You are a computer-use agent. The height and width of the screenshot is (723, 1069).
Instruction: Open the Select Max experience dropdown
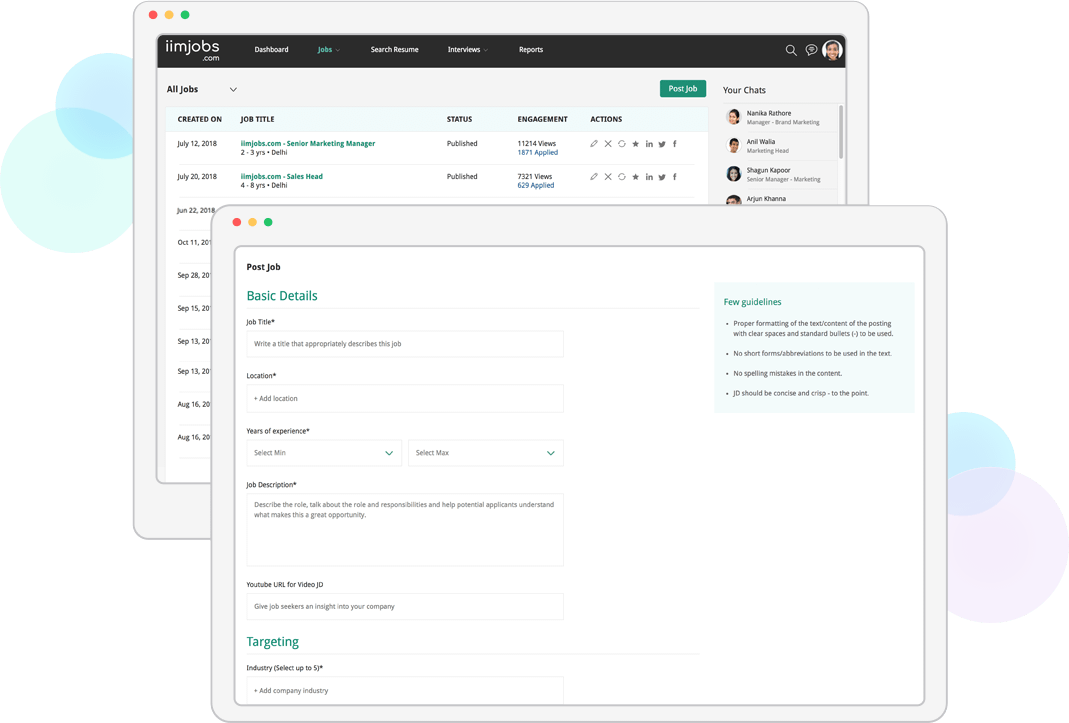click(485, 453)
